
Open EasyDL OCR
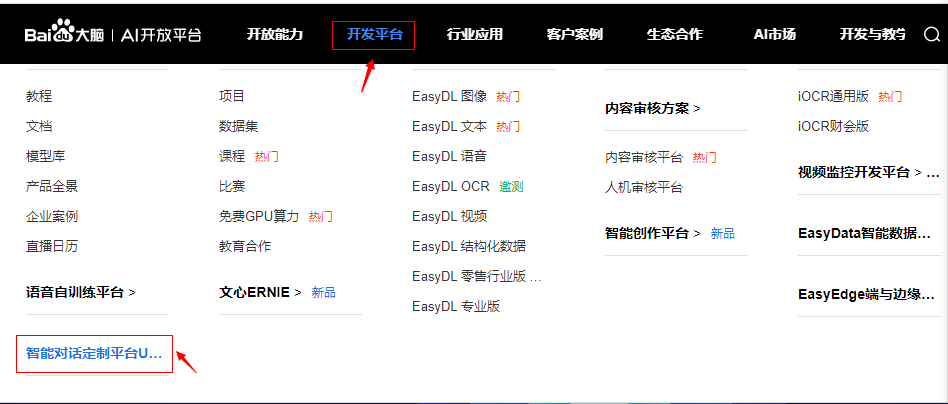451,186
